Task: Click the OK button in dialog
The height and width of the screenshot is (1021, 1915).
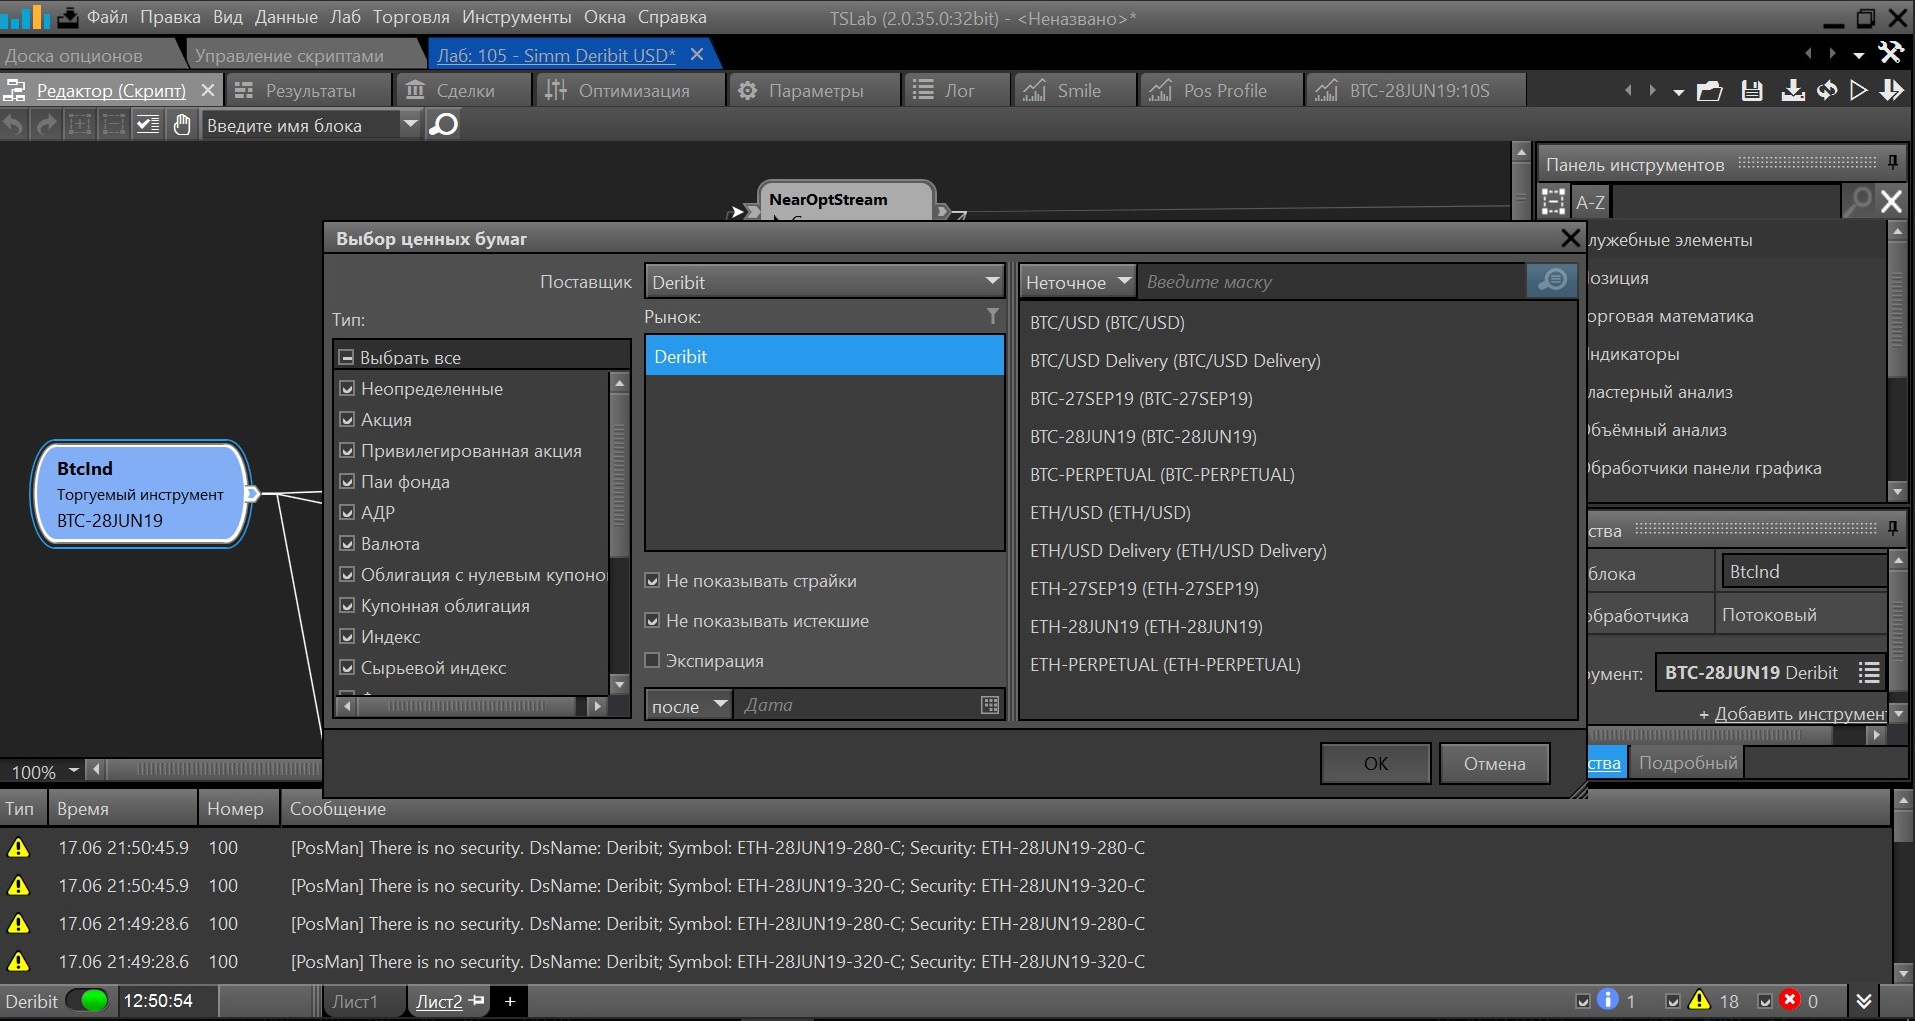Action: point(1375,764)
